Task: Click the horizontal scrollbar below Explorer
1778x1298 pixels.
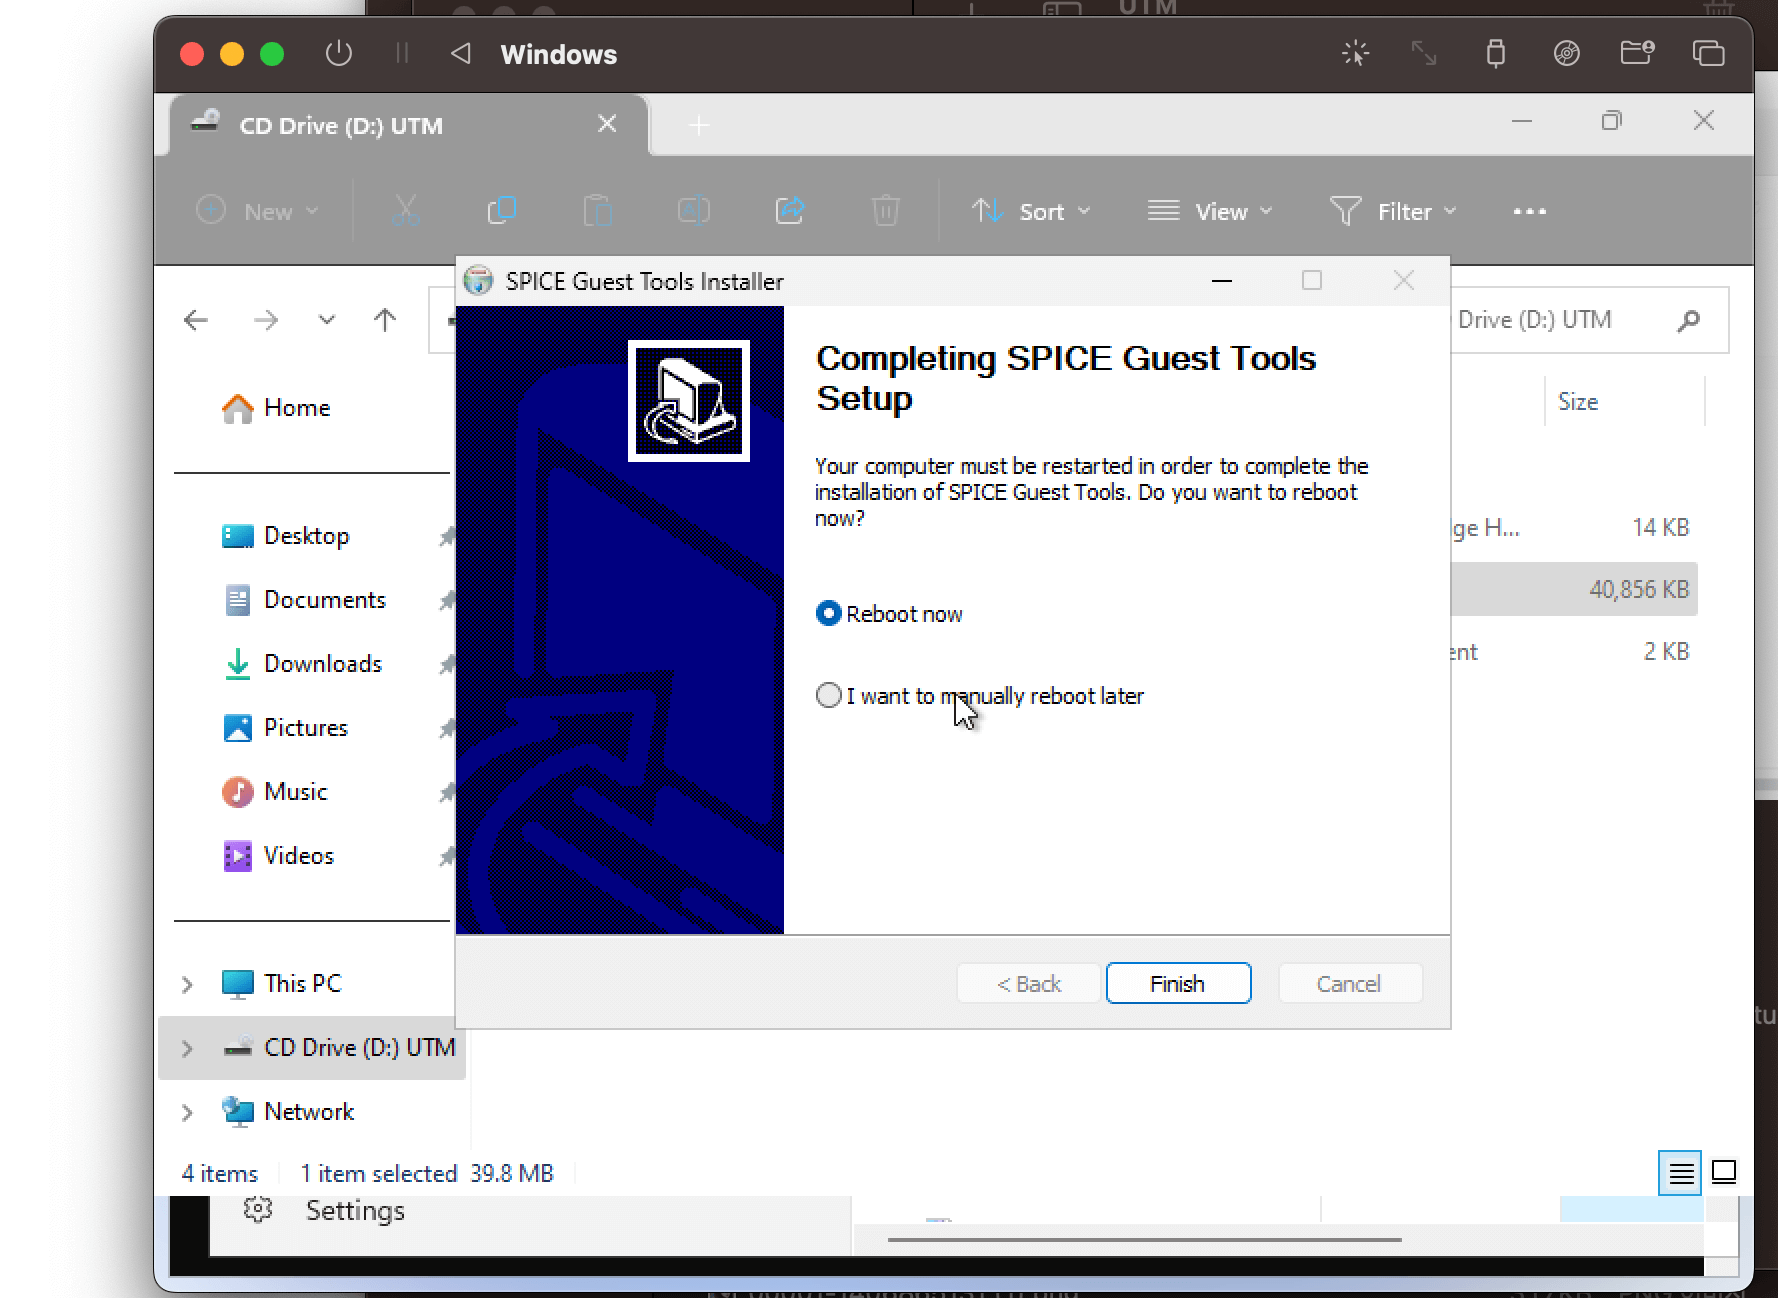Action: 1144,1239
